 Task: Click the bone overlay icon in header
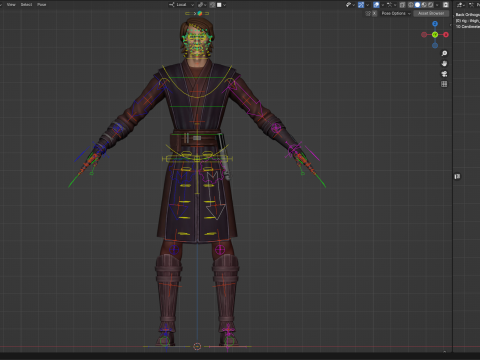tap(390, 5)
